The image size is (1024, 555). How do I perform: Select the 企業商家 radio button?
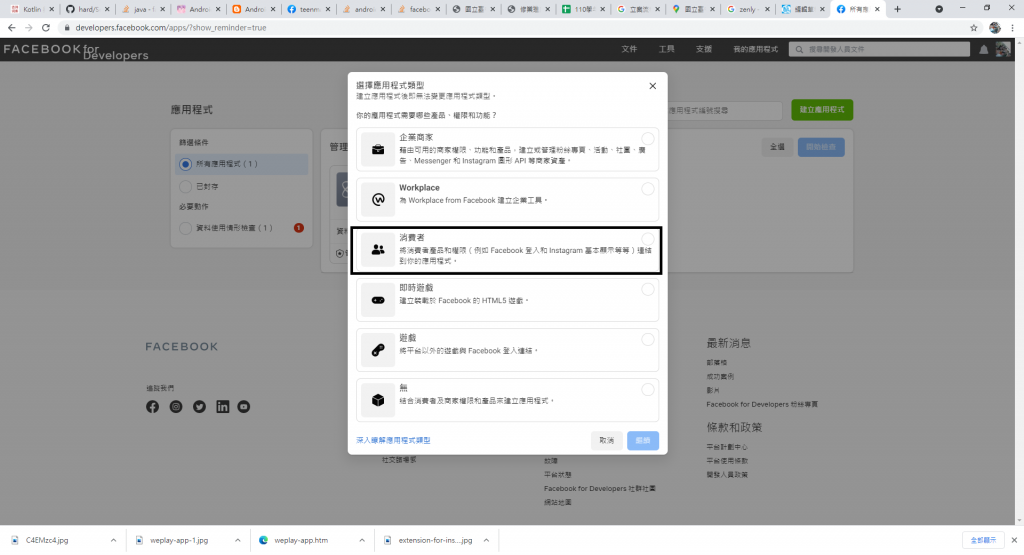pyautogui.click(x=647, y=138)
